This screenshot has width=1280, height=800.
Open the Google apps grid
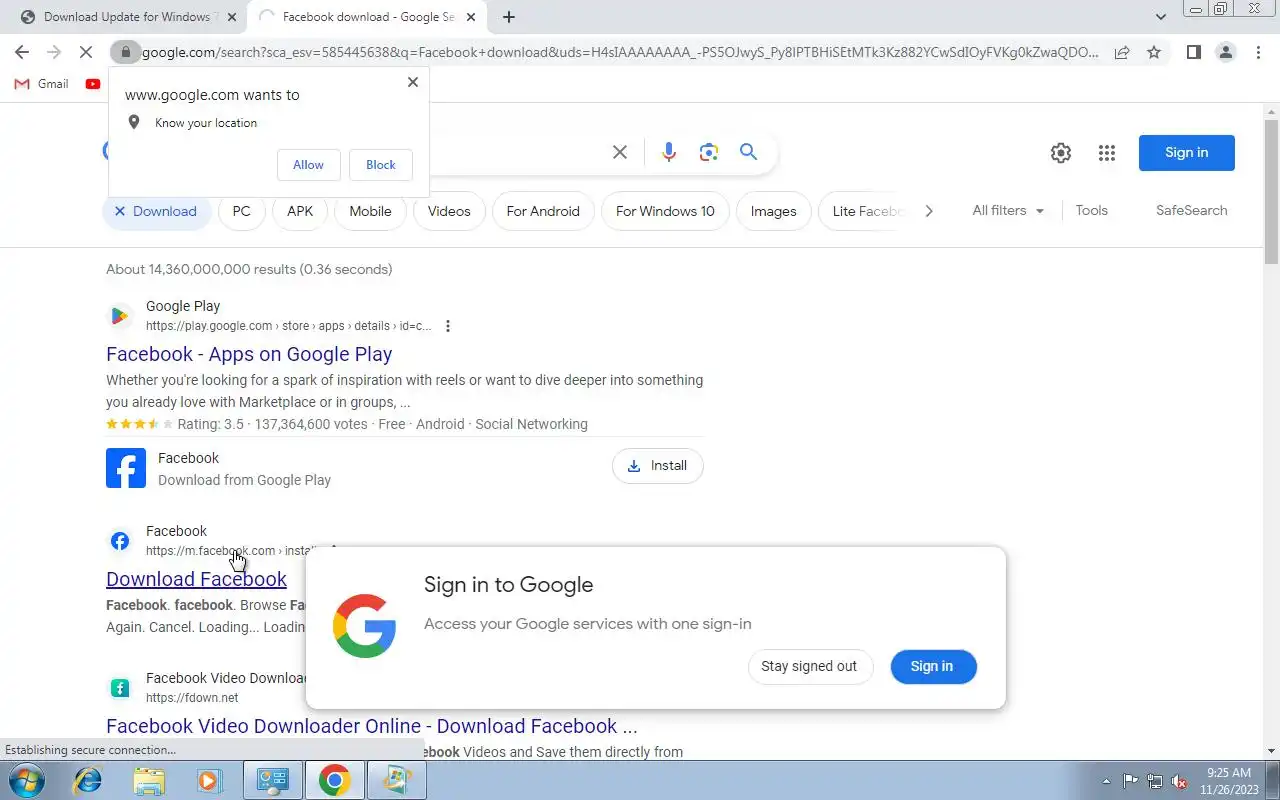point(1106,153)
